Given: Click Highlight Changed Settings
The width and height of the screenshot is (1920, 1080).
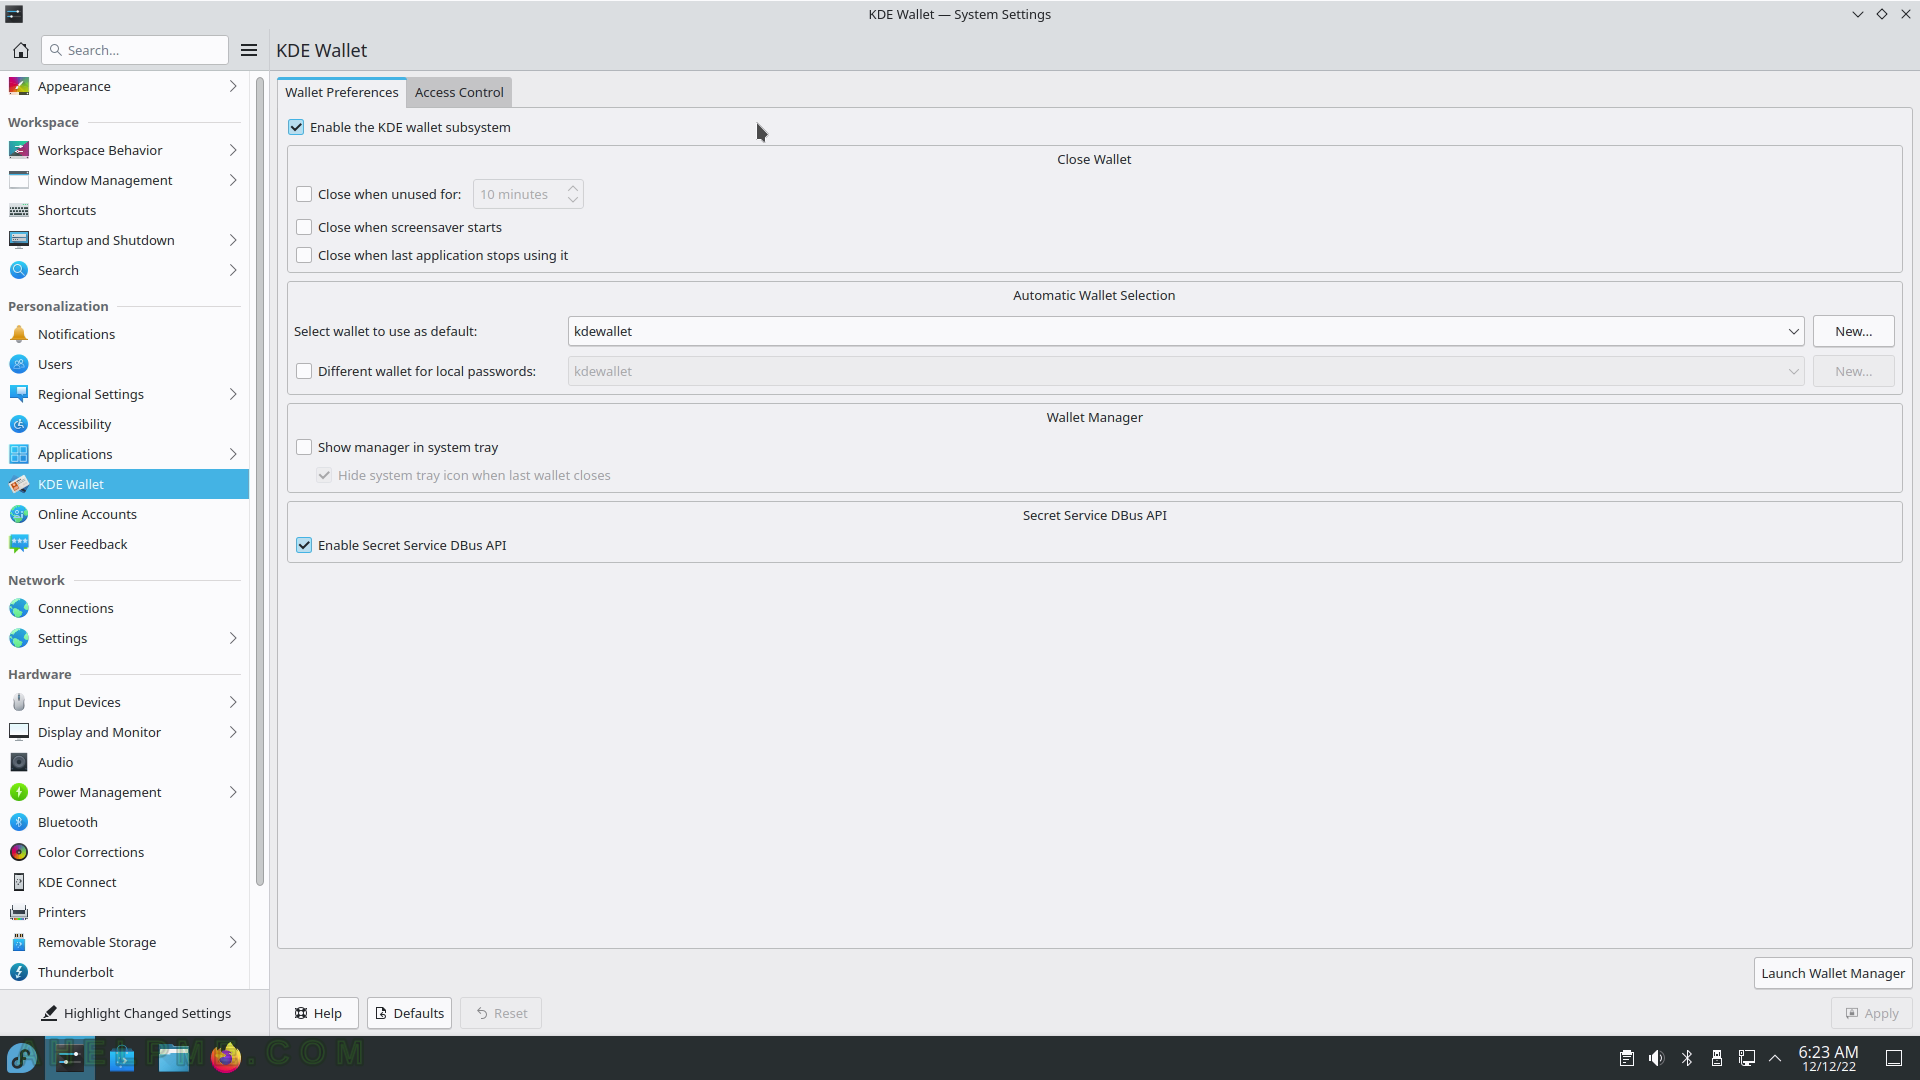Looking at the screenshot, I should click(135, 1013).
